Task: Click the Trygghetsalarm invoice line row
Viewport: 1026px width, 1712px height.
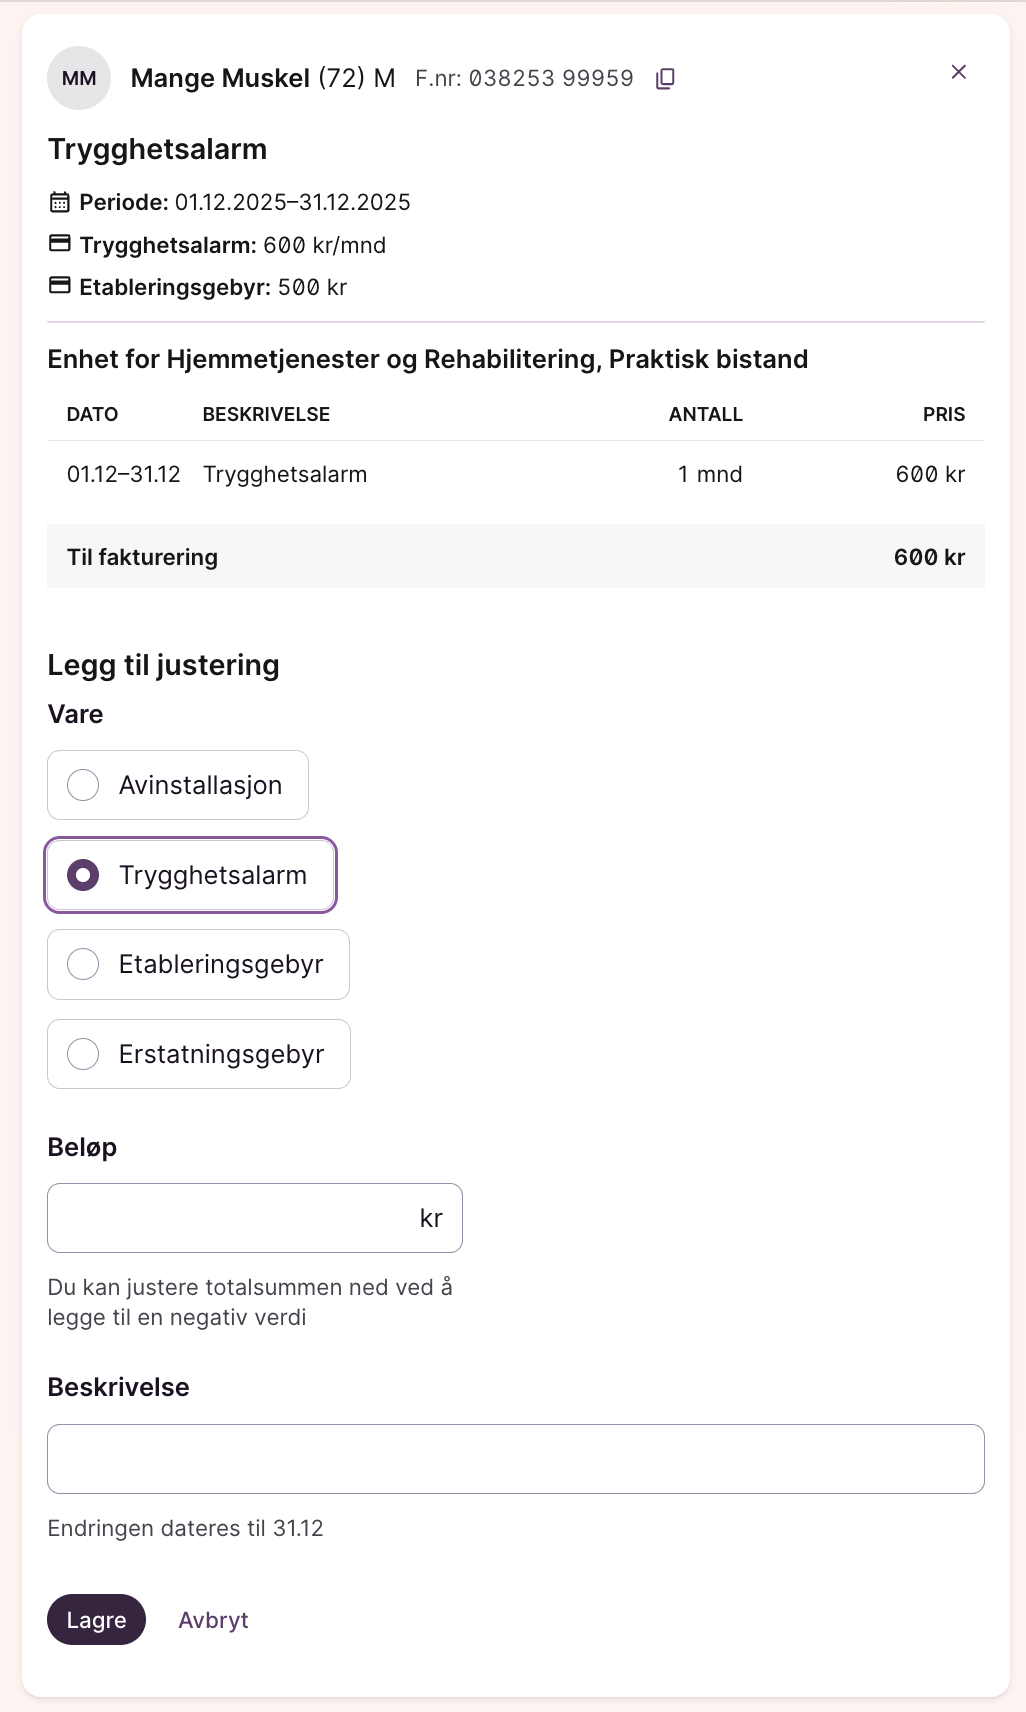Action: 515,474
